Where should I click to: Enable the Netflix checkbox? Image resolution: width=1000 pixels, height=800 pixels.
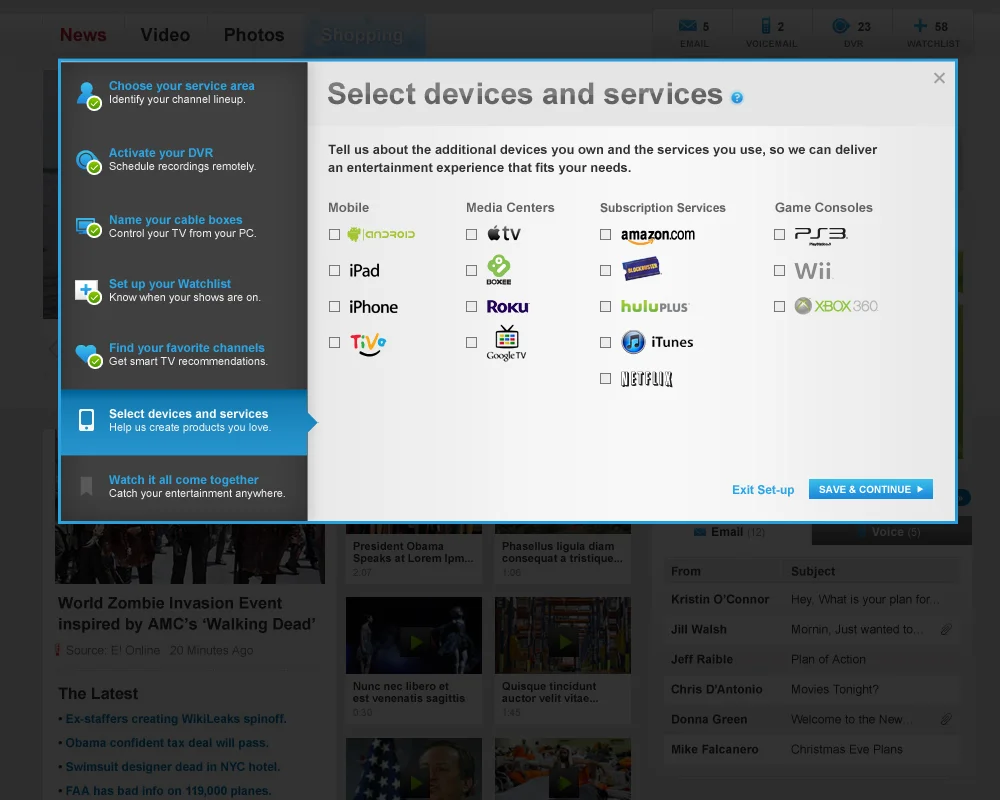point(605,379)
